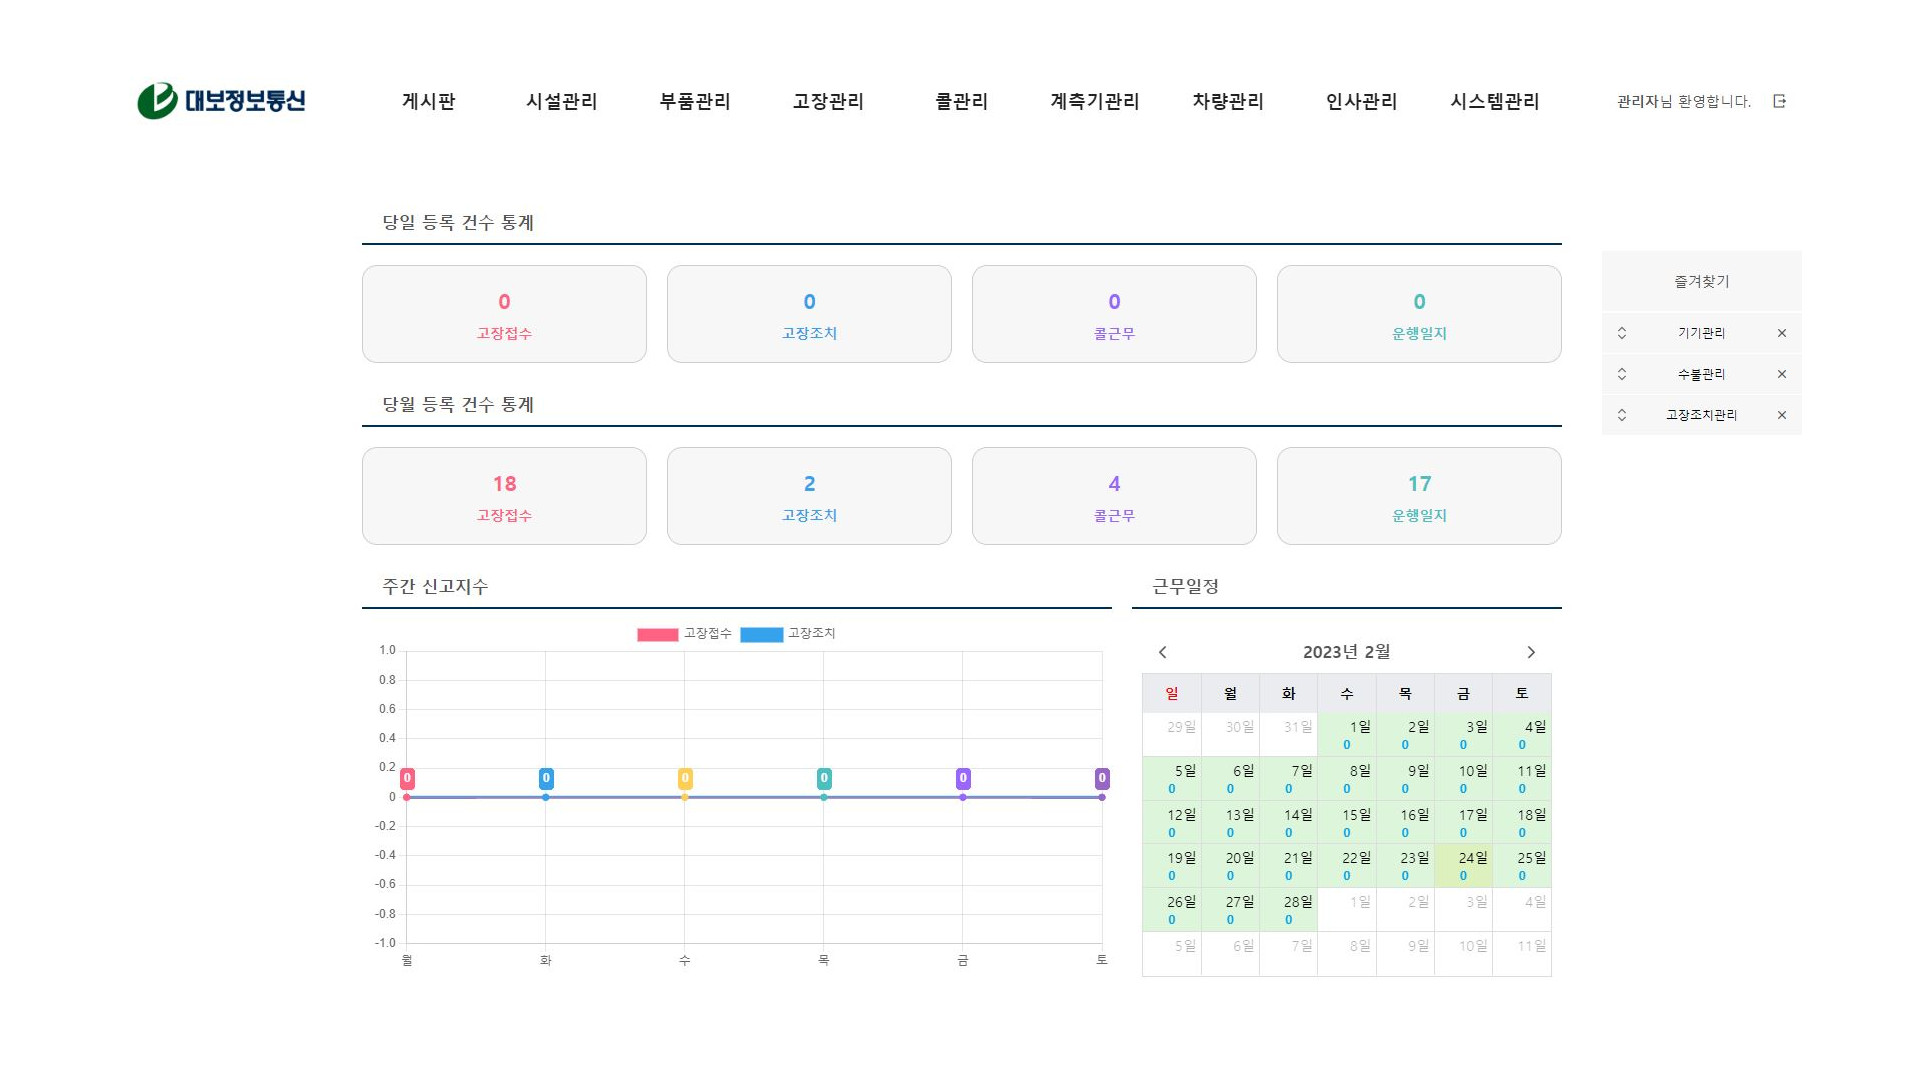Click reorder arrows next to 고장조치관리

tap(1622, 415)
